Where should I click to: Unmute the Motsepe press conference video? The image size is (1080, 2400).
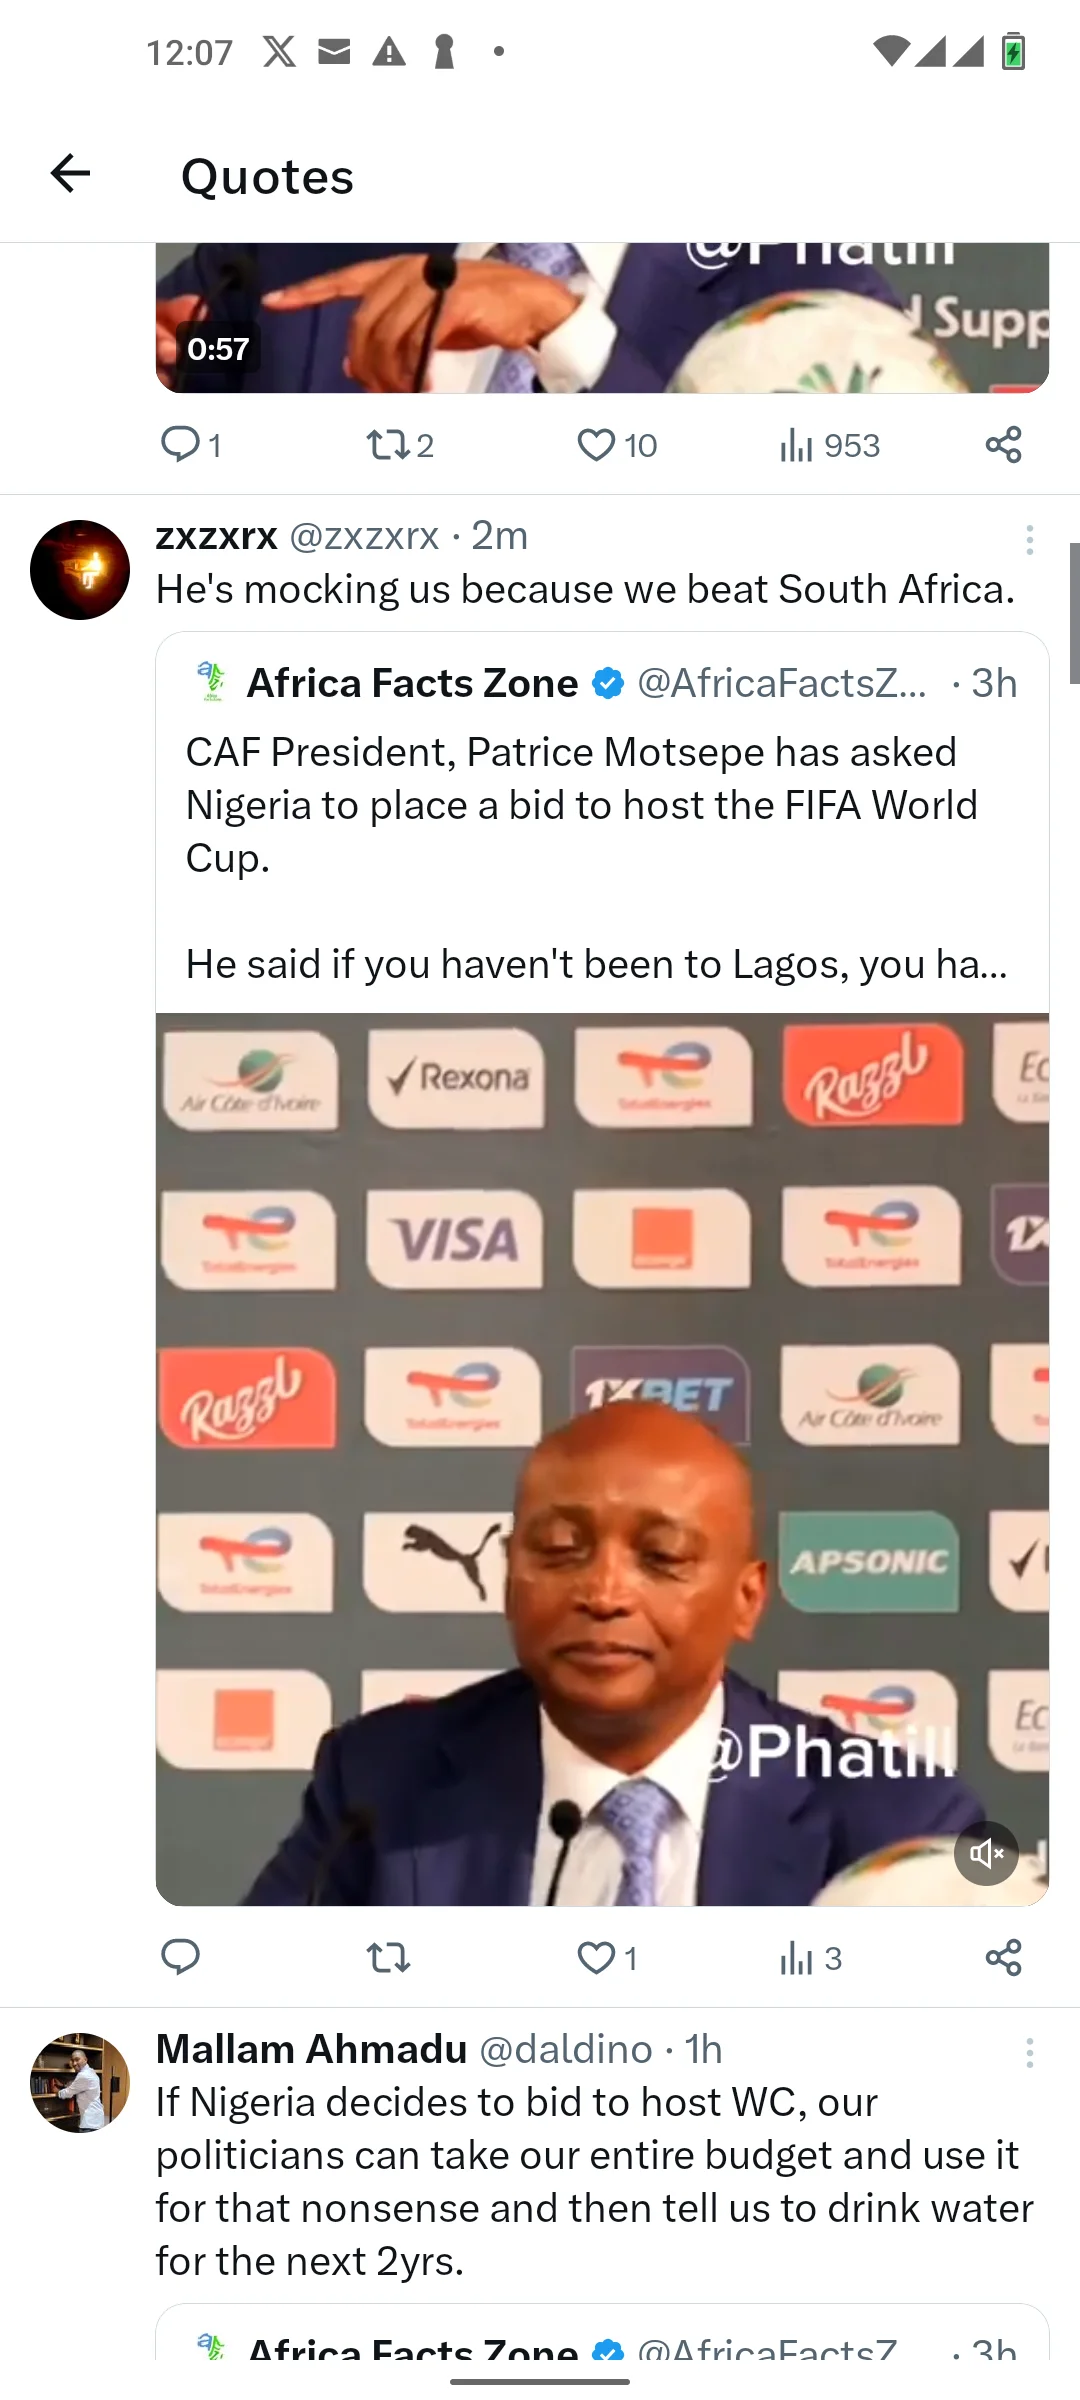pyautogui.click(x=986, y=1853)
